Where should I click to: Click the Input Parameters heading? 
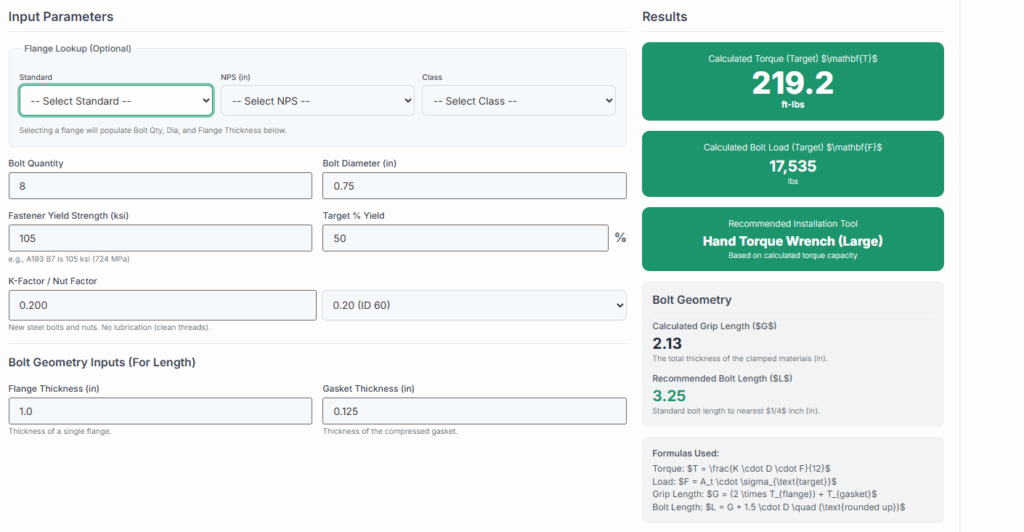(x=61, y=17)
